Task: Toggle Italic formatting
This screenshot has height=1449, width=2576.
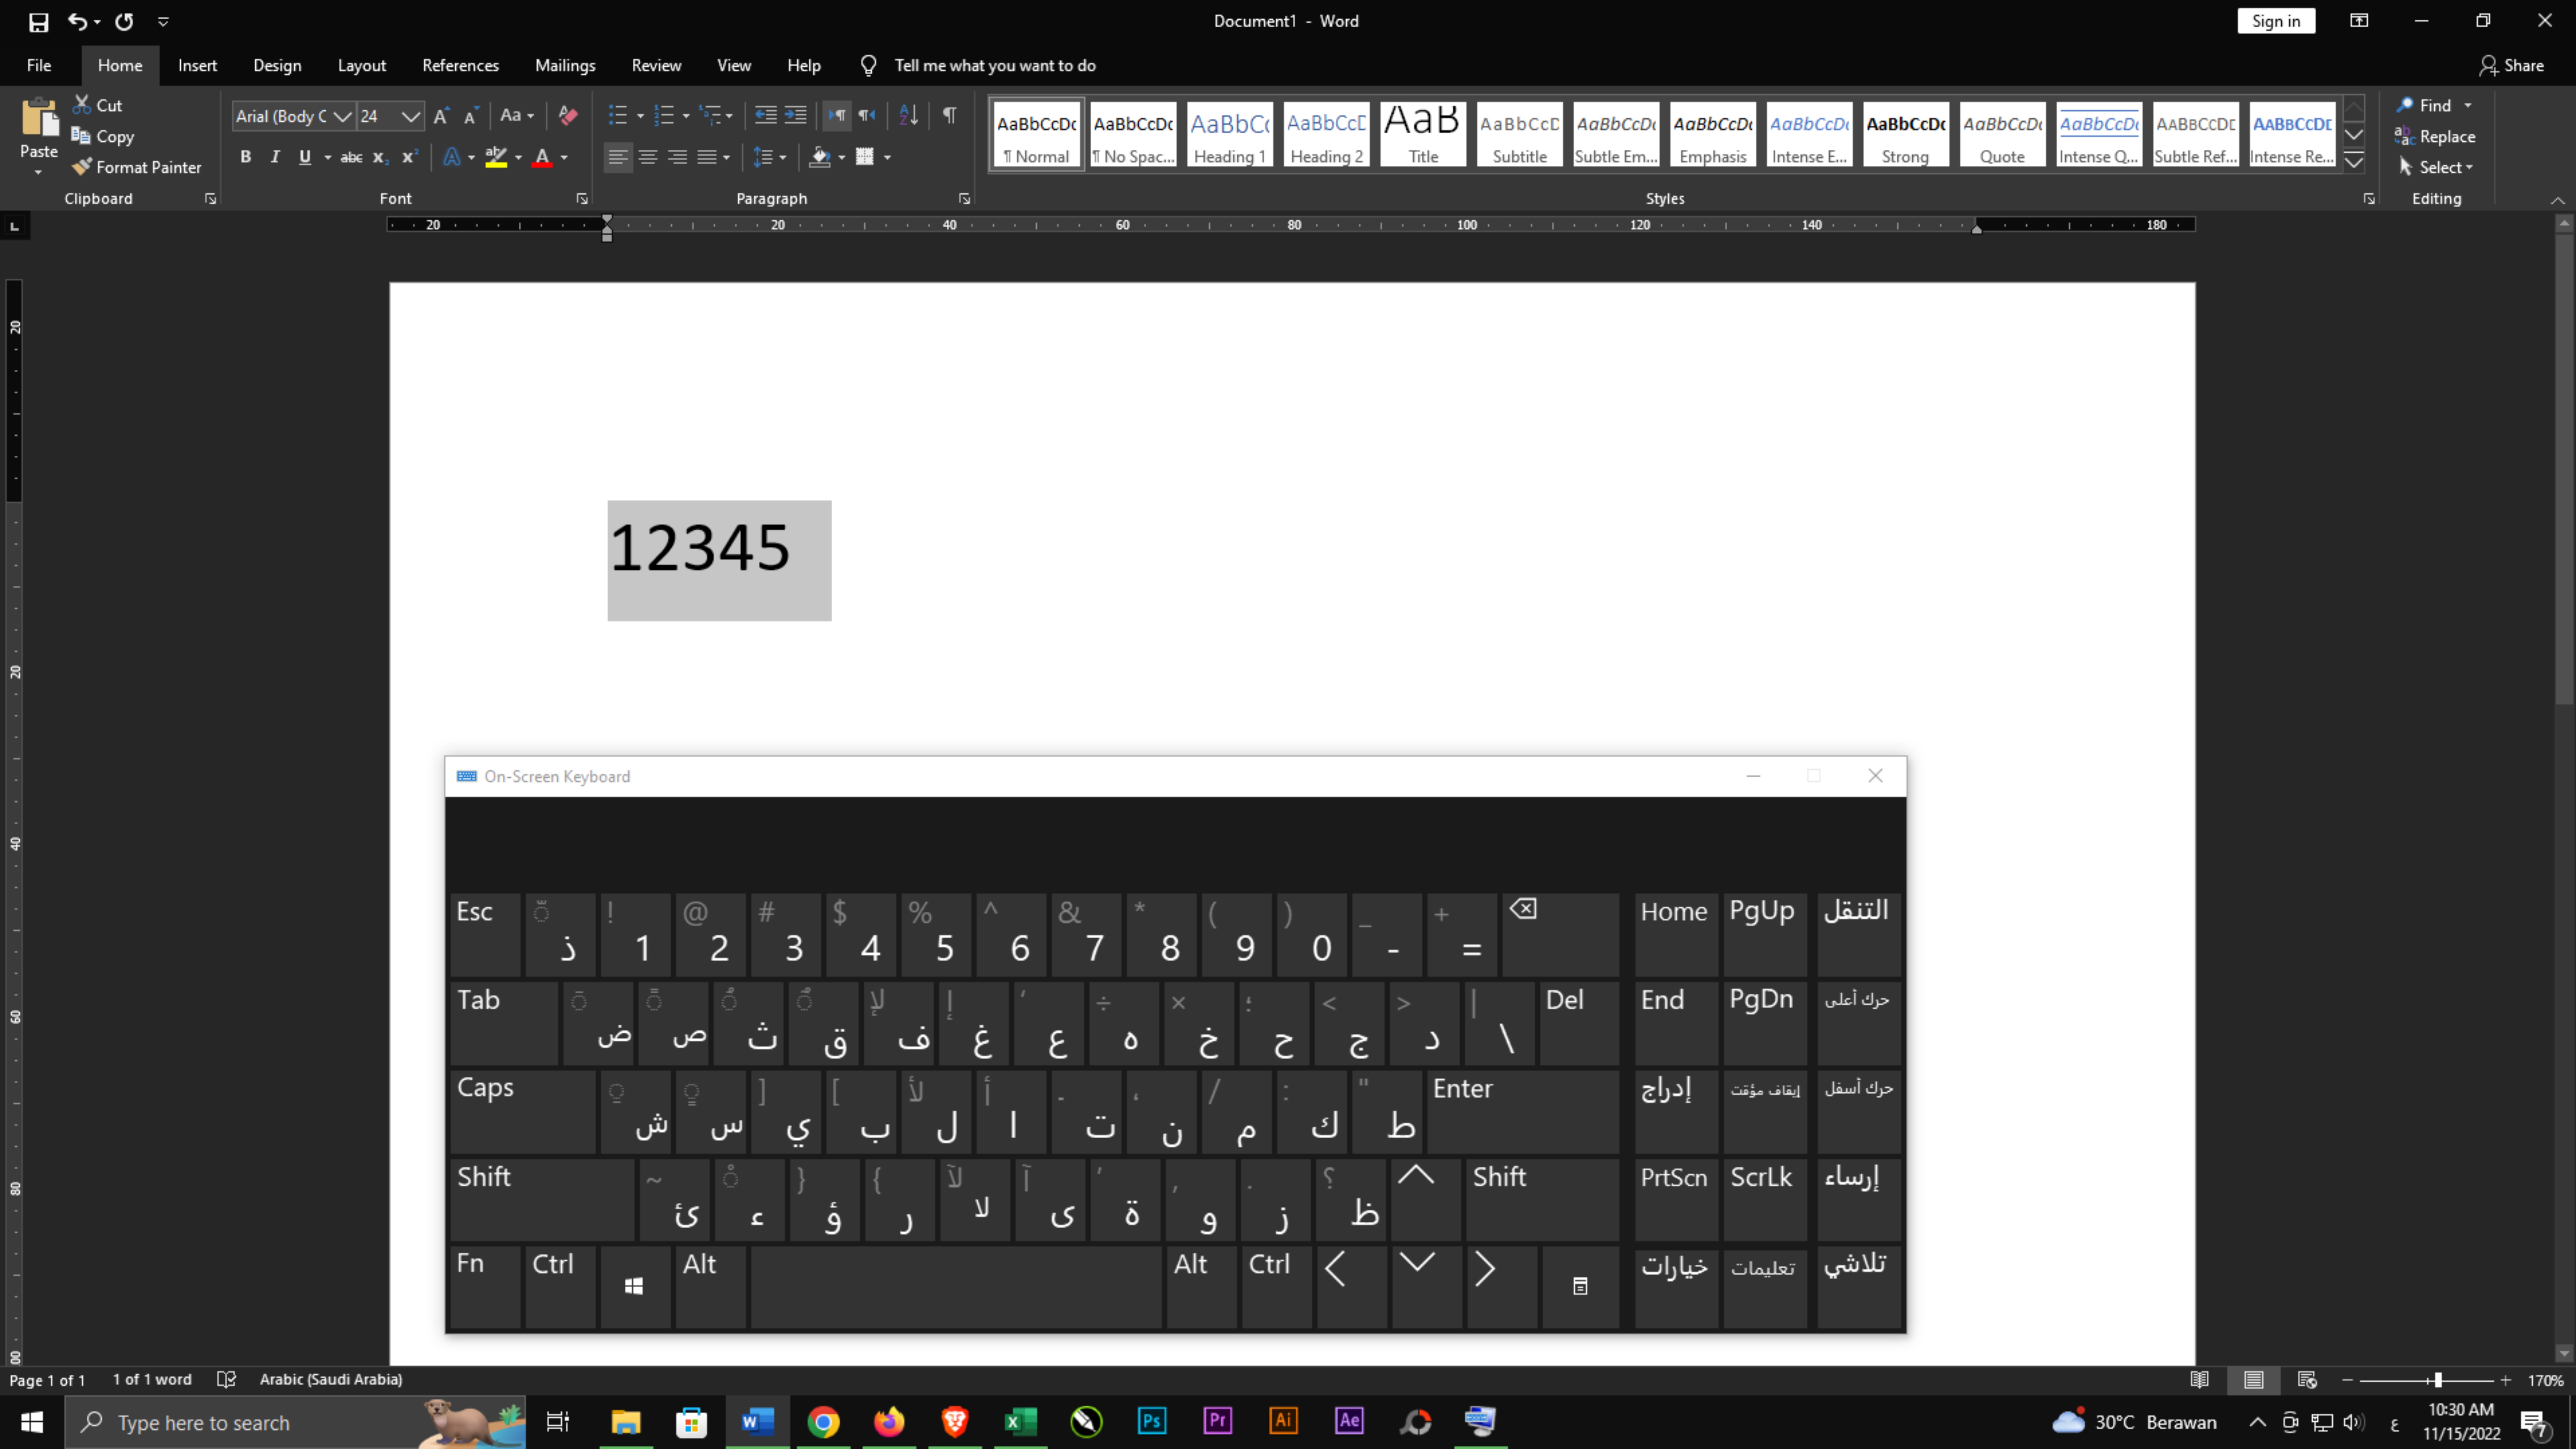Action: coord(275,157)
